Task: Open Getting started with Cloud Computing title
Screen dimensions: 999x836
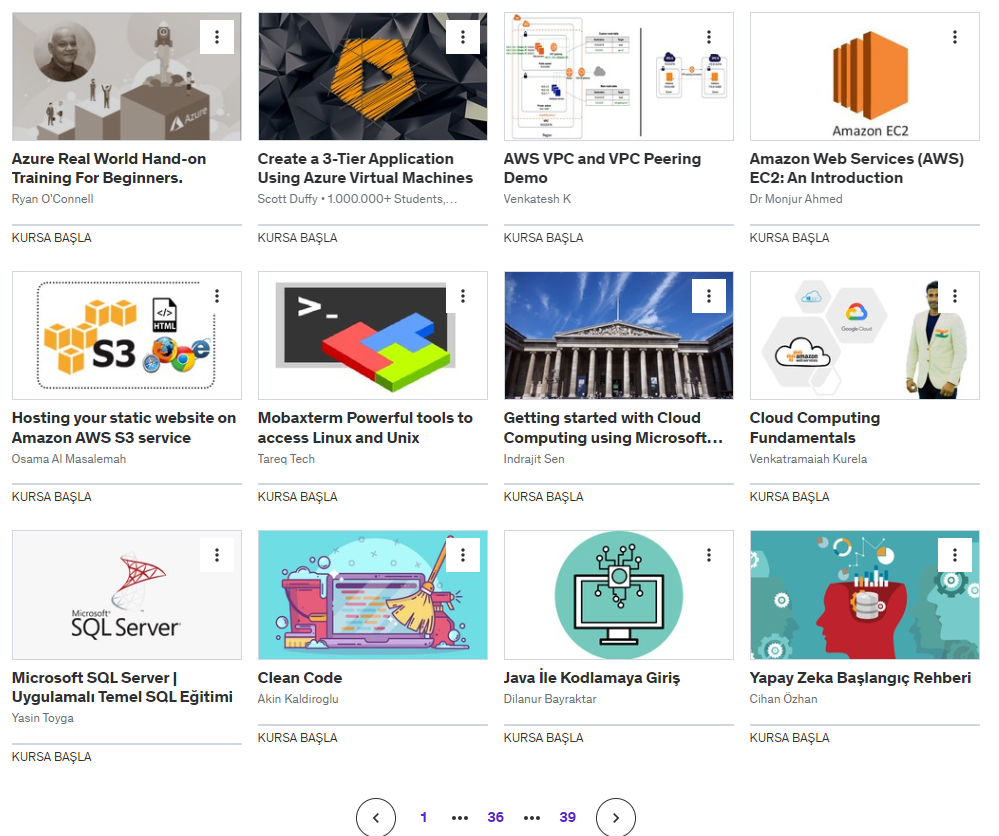Action: point(613,428)
